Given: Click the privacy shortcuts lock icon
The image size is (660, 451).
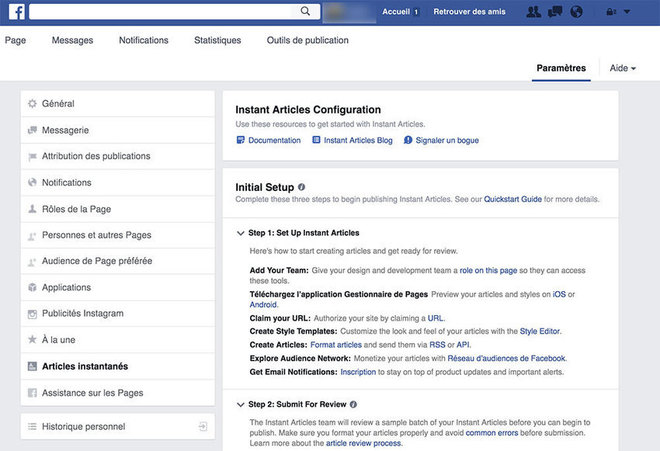Looking at the screenshot, I should click(x=610, y=12).
